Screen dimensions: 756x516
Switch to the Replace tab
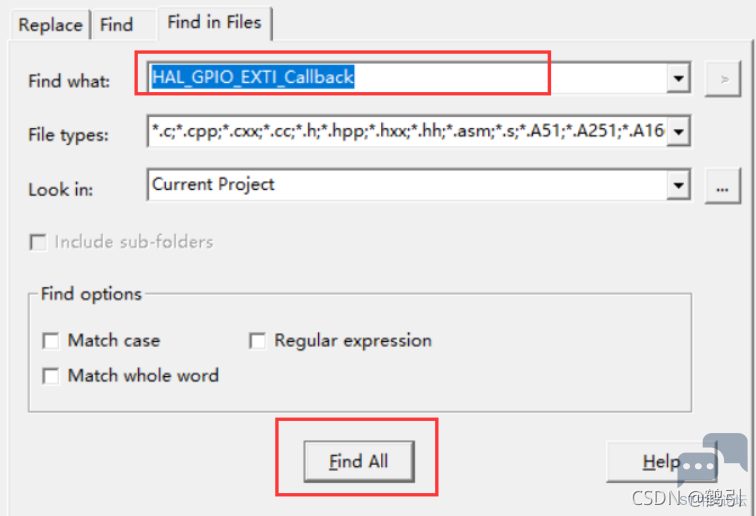pyautogui.click(x=50, y=25)
